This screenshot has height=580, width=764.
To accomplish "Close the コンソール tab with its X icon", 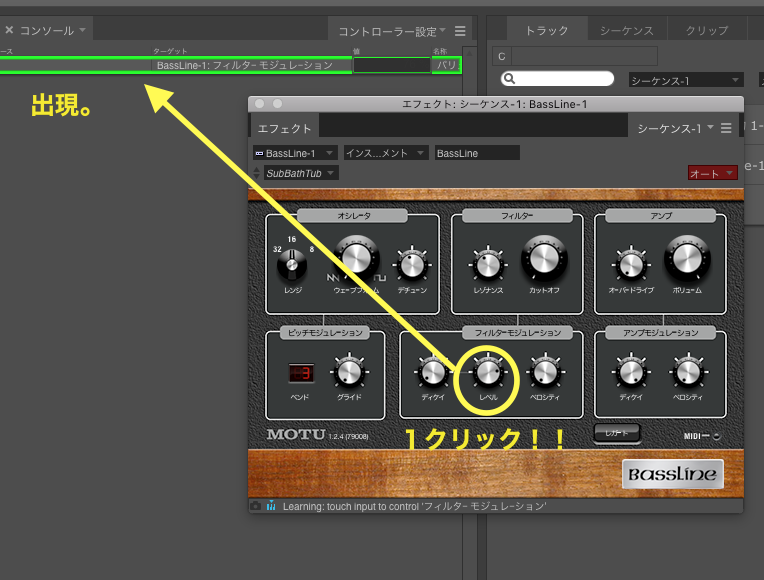I will (9, 30).
